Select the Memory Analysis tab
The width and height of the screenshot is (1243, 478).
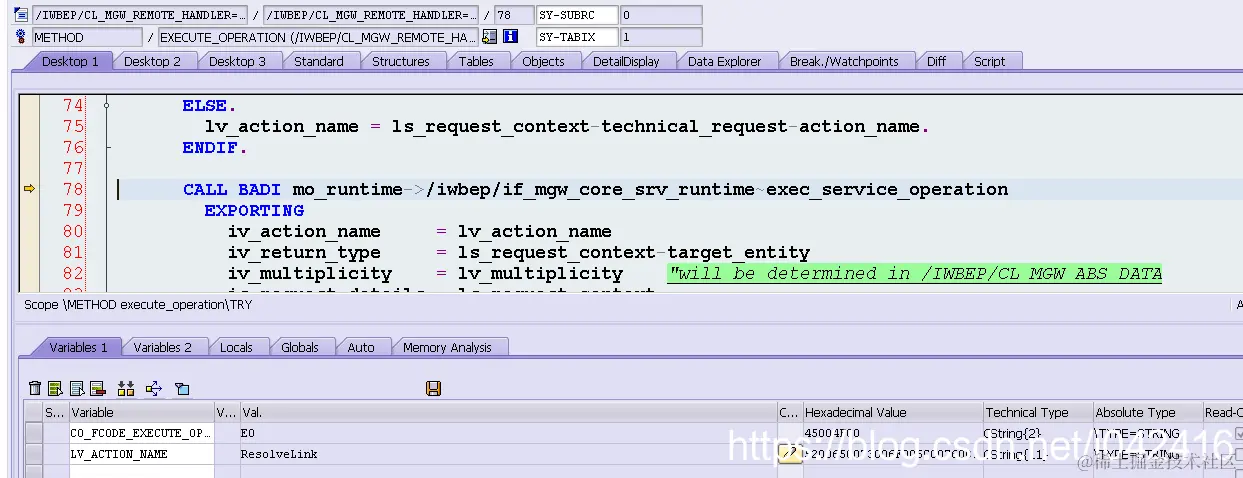(x=447, y=347)
